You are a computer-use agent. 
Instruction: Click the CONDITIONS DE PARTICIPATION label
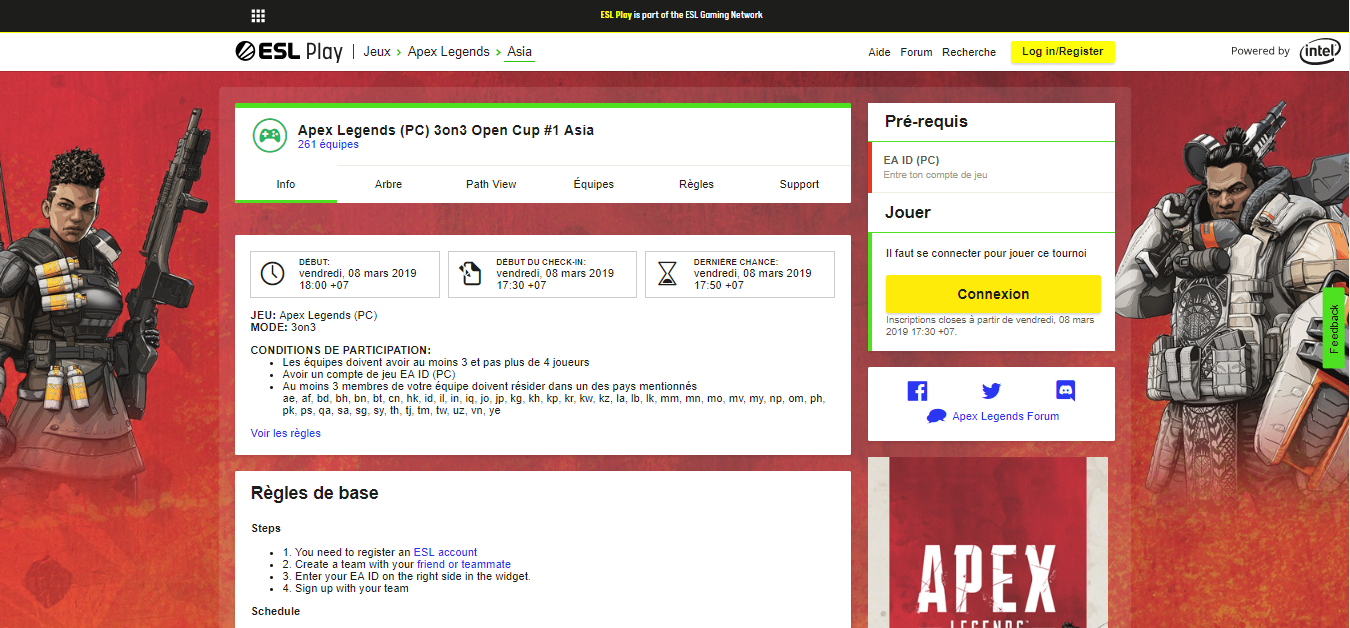pyautogui.click(x=341, y=350)
